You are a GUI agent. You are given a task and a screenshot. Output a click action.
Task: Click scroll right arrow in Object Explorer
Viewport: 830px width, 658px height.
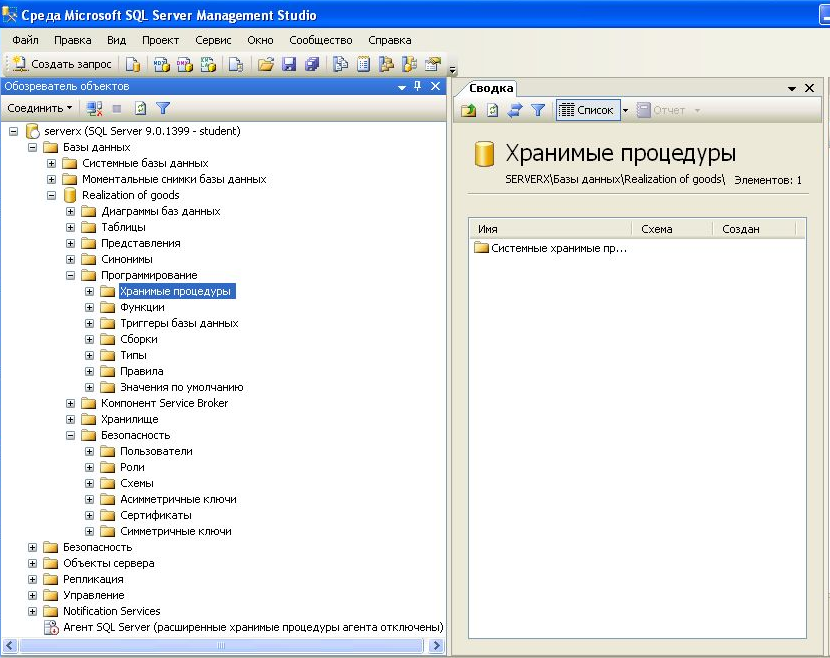pyautogui.click(x=436, y=645)
